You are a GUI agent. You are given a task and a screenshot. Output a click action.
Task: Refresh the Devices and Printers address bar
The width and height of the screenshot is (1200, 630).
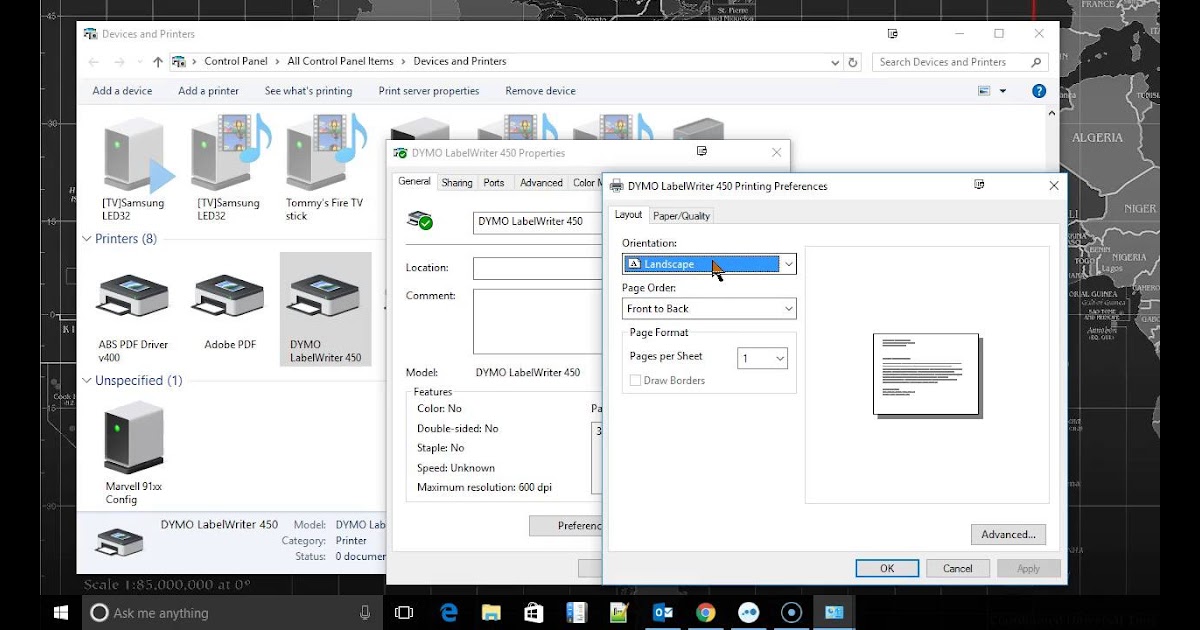point(853,62)
